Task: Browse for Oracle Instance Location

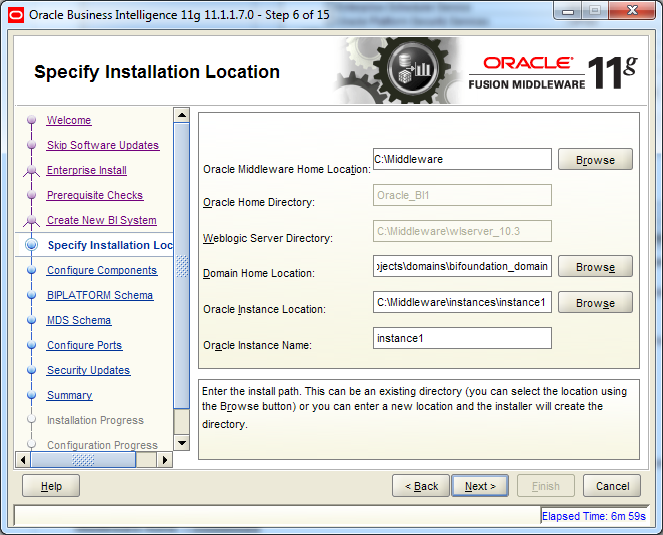Action: (595, 302)
